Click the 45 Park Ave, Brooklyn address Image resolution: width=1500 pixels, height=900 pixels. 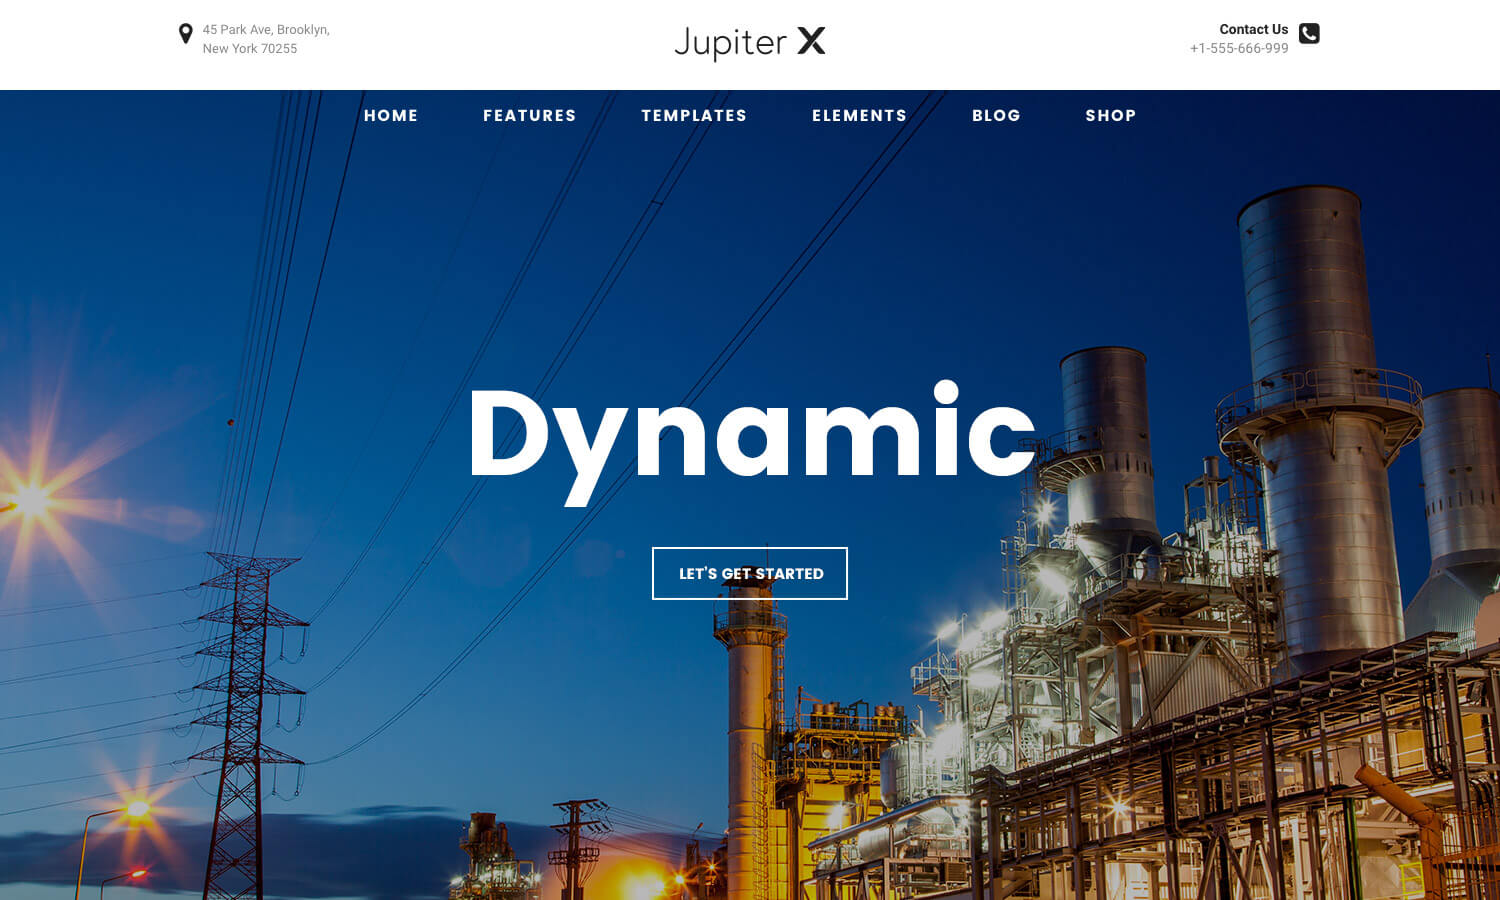[x=266, y=39]
